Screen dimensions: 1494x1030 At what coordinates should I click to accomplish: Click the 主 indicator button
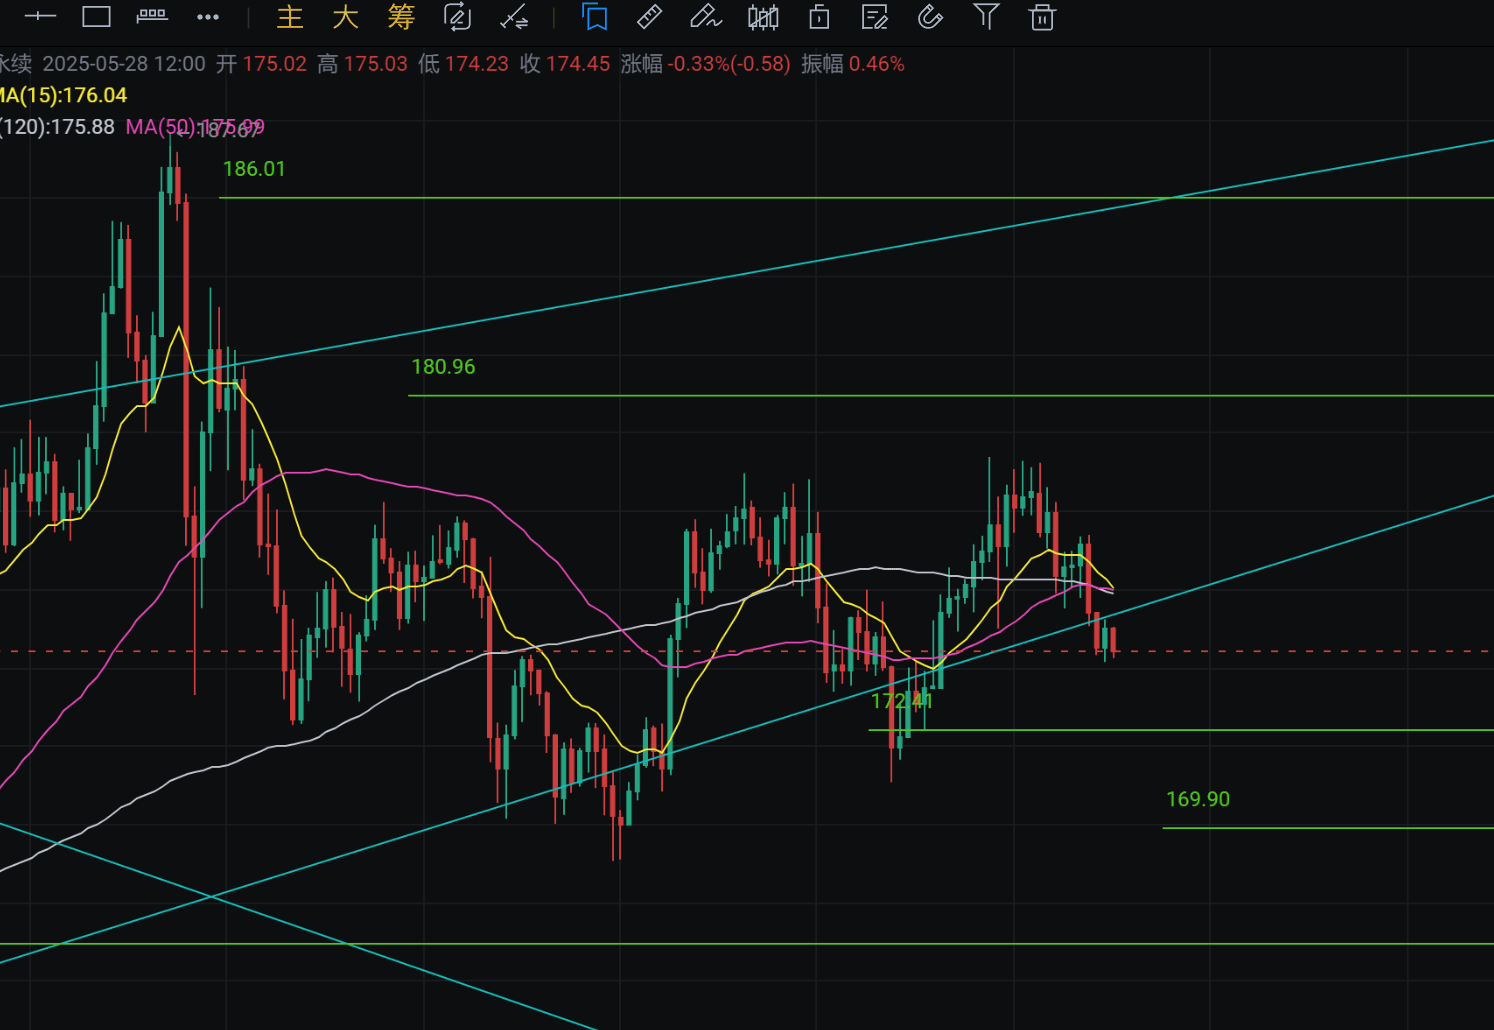coord(290,17)
